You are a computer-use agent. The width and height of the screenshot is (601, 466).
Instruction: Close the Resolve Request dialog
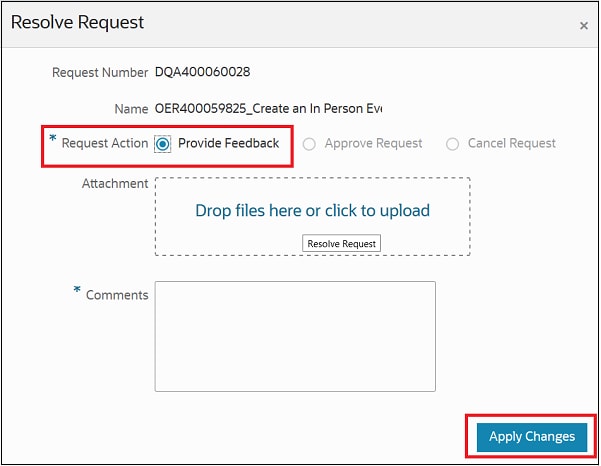[x=584, y=26]
